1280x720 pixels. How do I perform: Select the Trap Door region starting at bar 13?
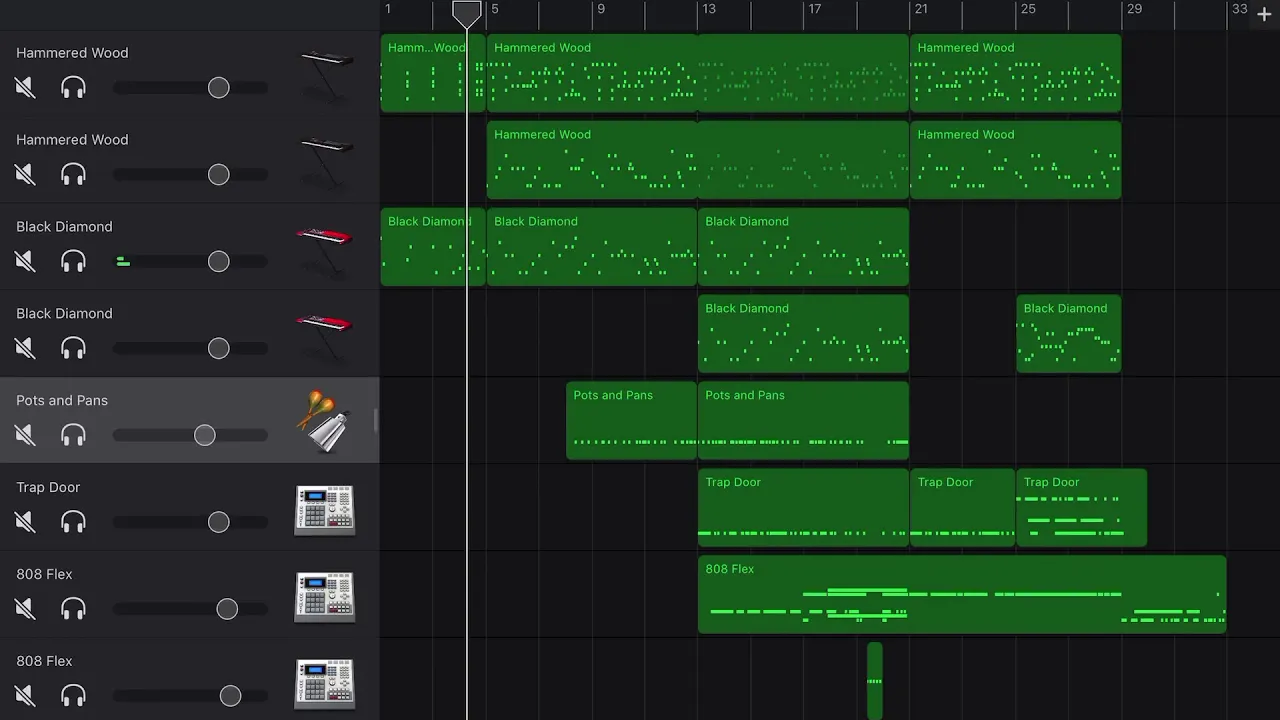(803, 508)
